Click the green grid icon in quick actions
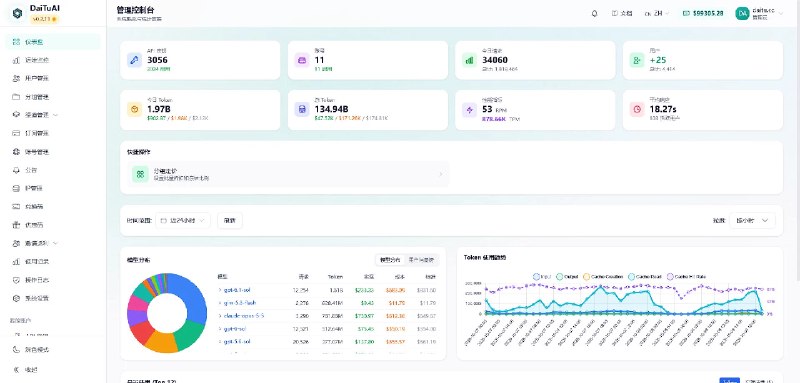Viewport: 800px width, 383px height. [x=140, y=174]
